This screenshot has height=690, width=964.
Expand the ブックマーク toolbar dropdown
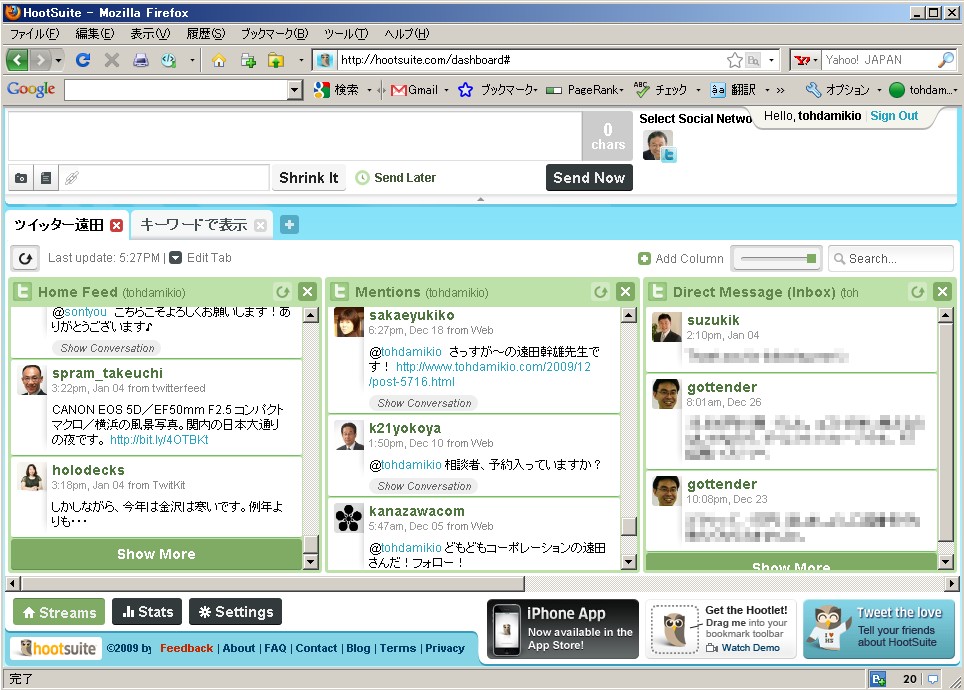click(536, 90)
